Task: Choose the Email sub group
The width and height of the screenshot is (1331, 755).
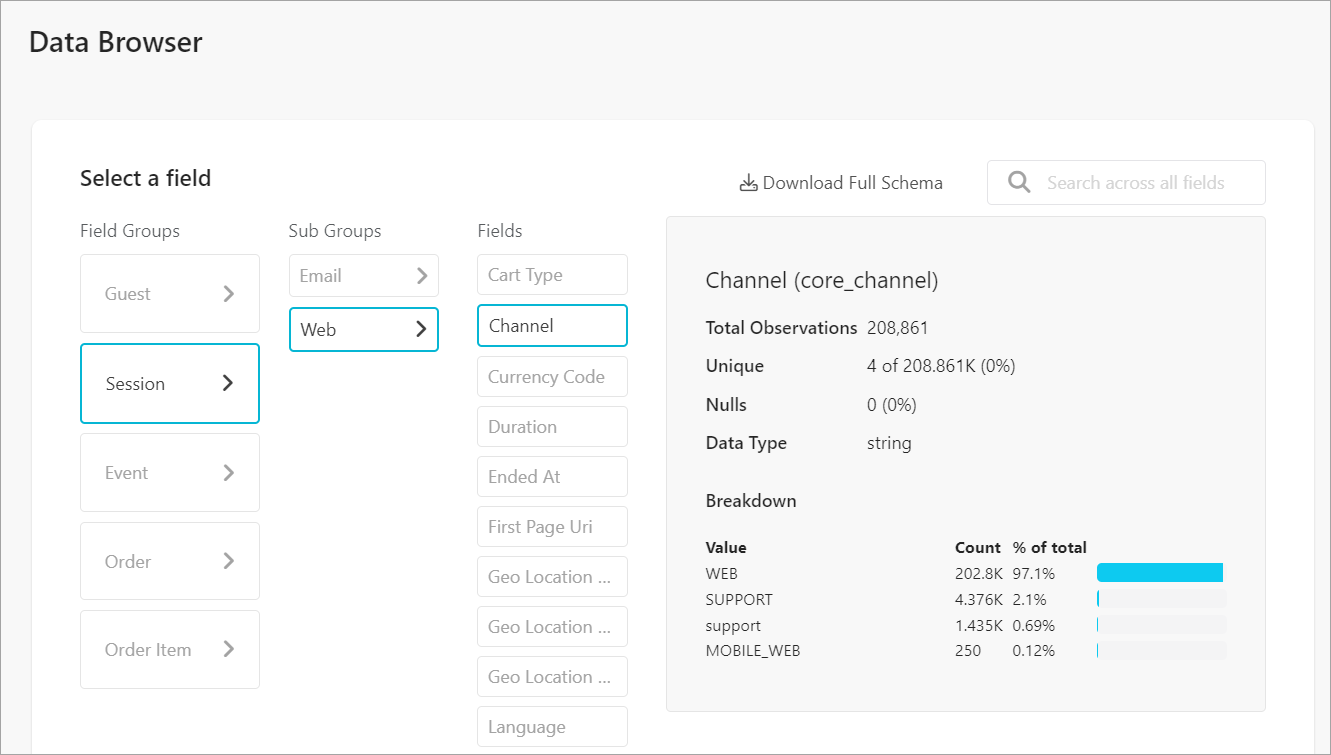Action: (364, 276)
